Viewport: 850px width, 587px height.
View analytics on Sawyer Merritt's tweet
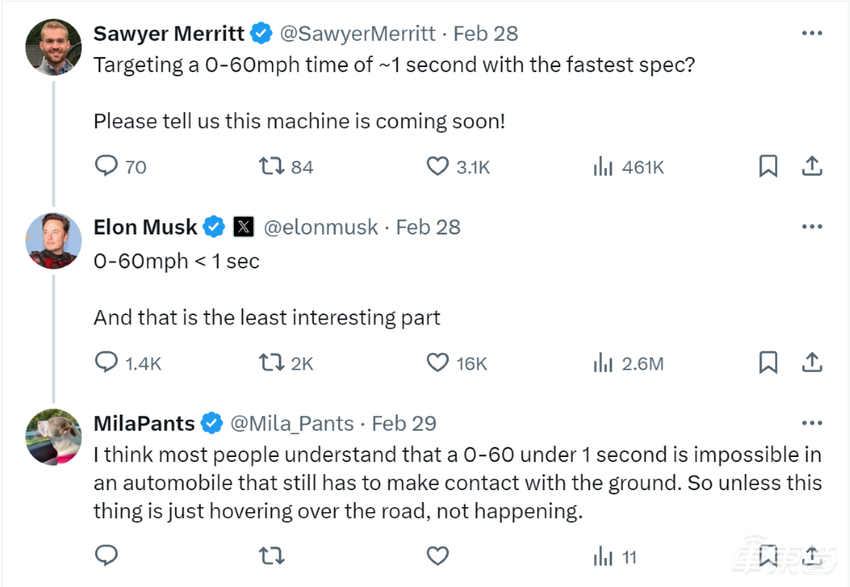coord(603,166)
